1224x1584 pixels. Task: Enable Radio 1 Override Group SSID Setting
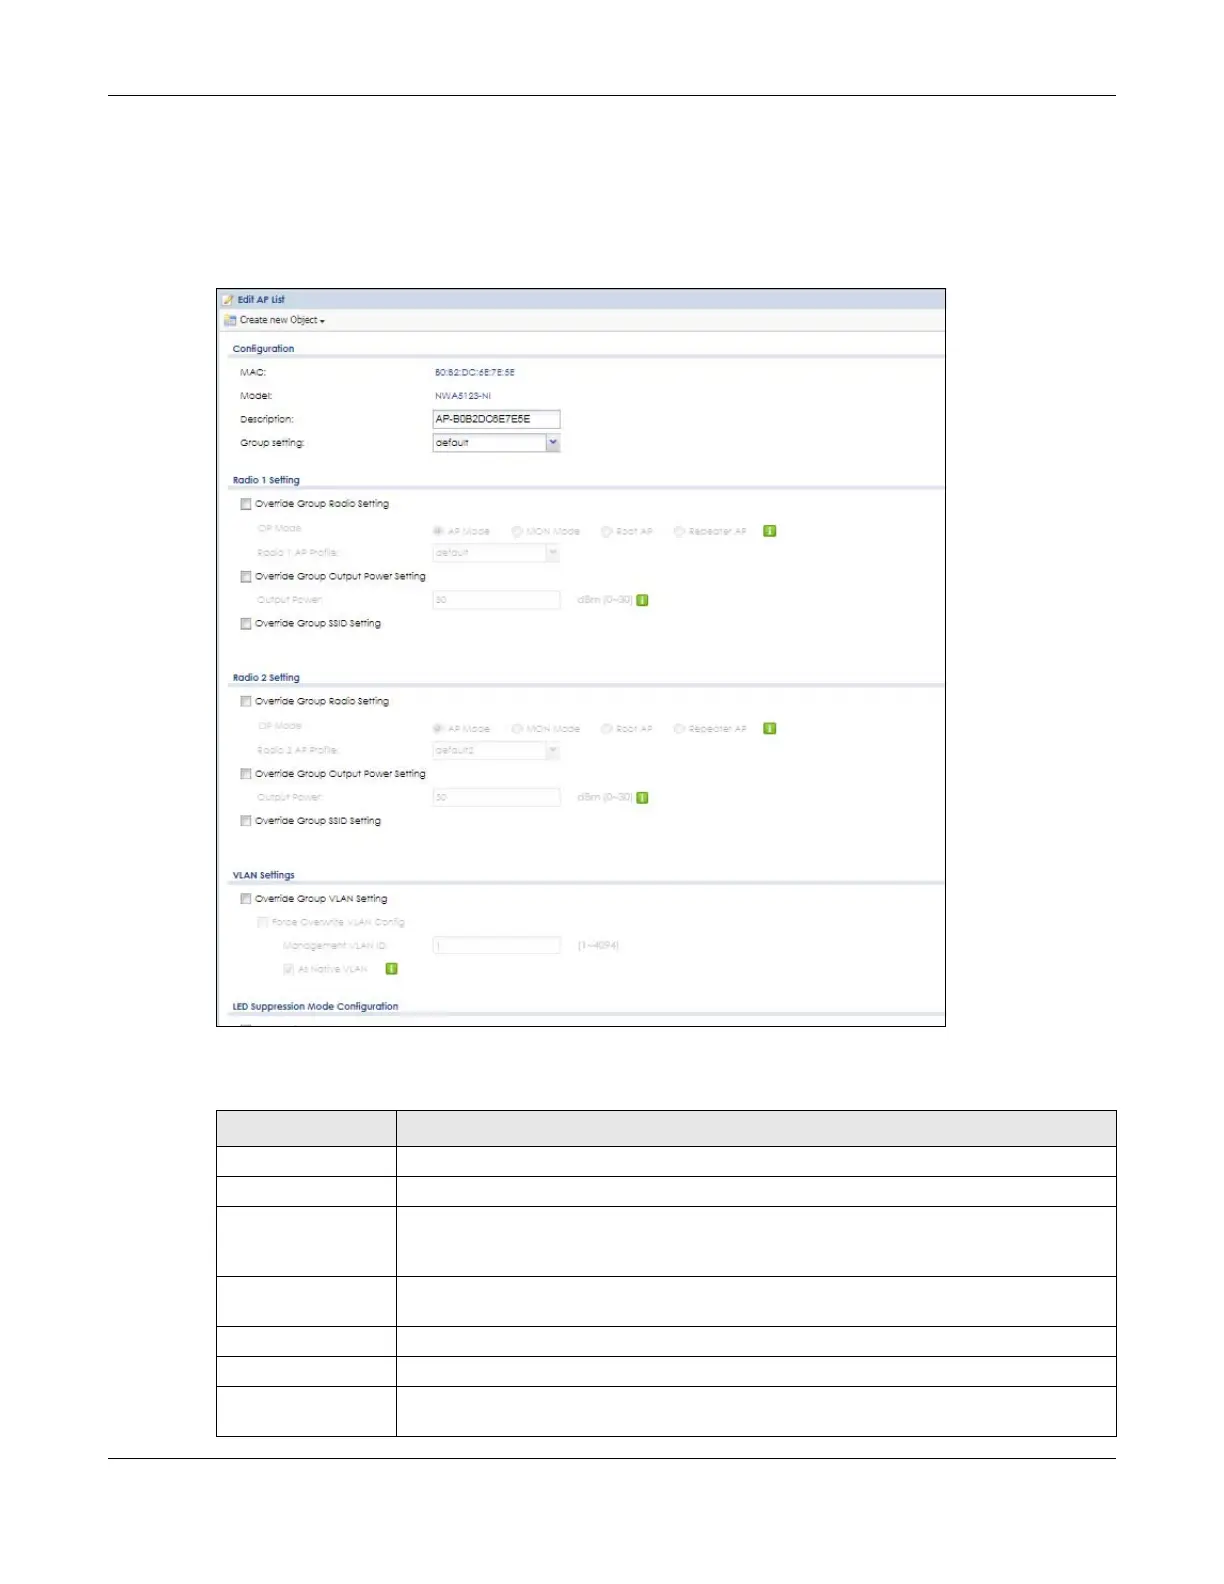pos(246,623)
